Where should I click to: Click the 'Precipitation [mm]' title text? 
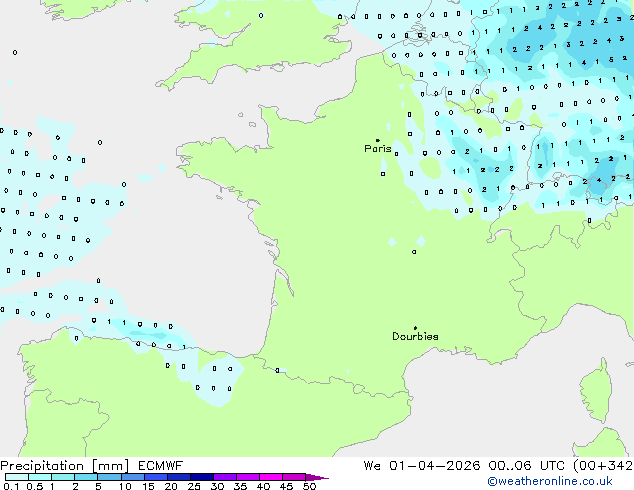[65, 466]
